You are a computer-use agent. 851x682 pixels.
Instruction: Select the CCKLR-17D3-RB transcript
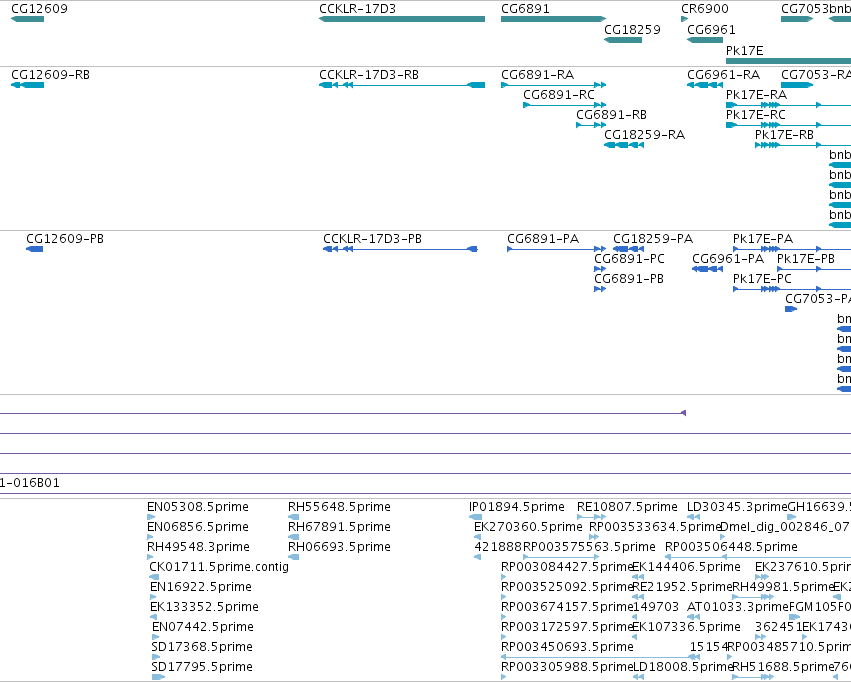pos(402,85)
